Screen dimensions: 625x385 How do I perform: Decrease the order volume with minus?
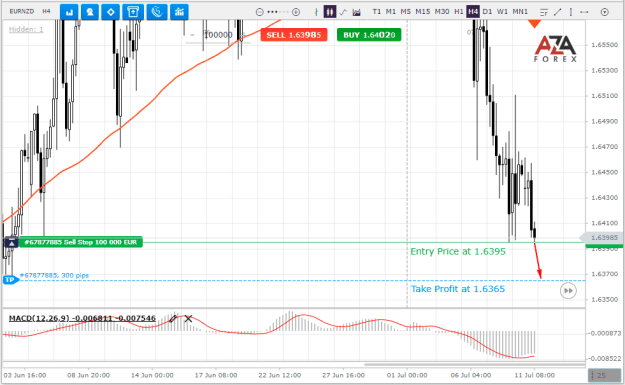click(193, 35)
